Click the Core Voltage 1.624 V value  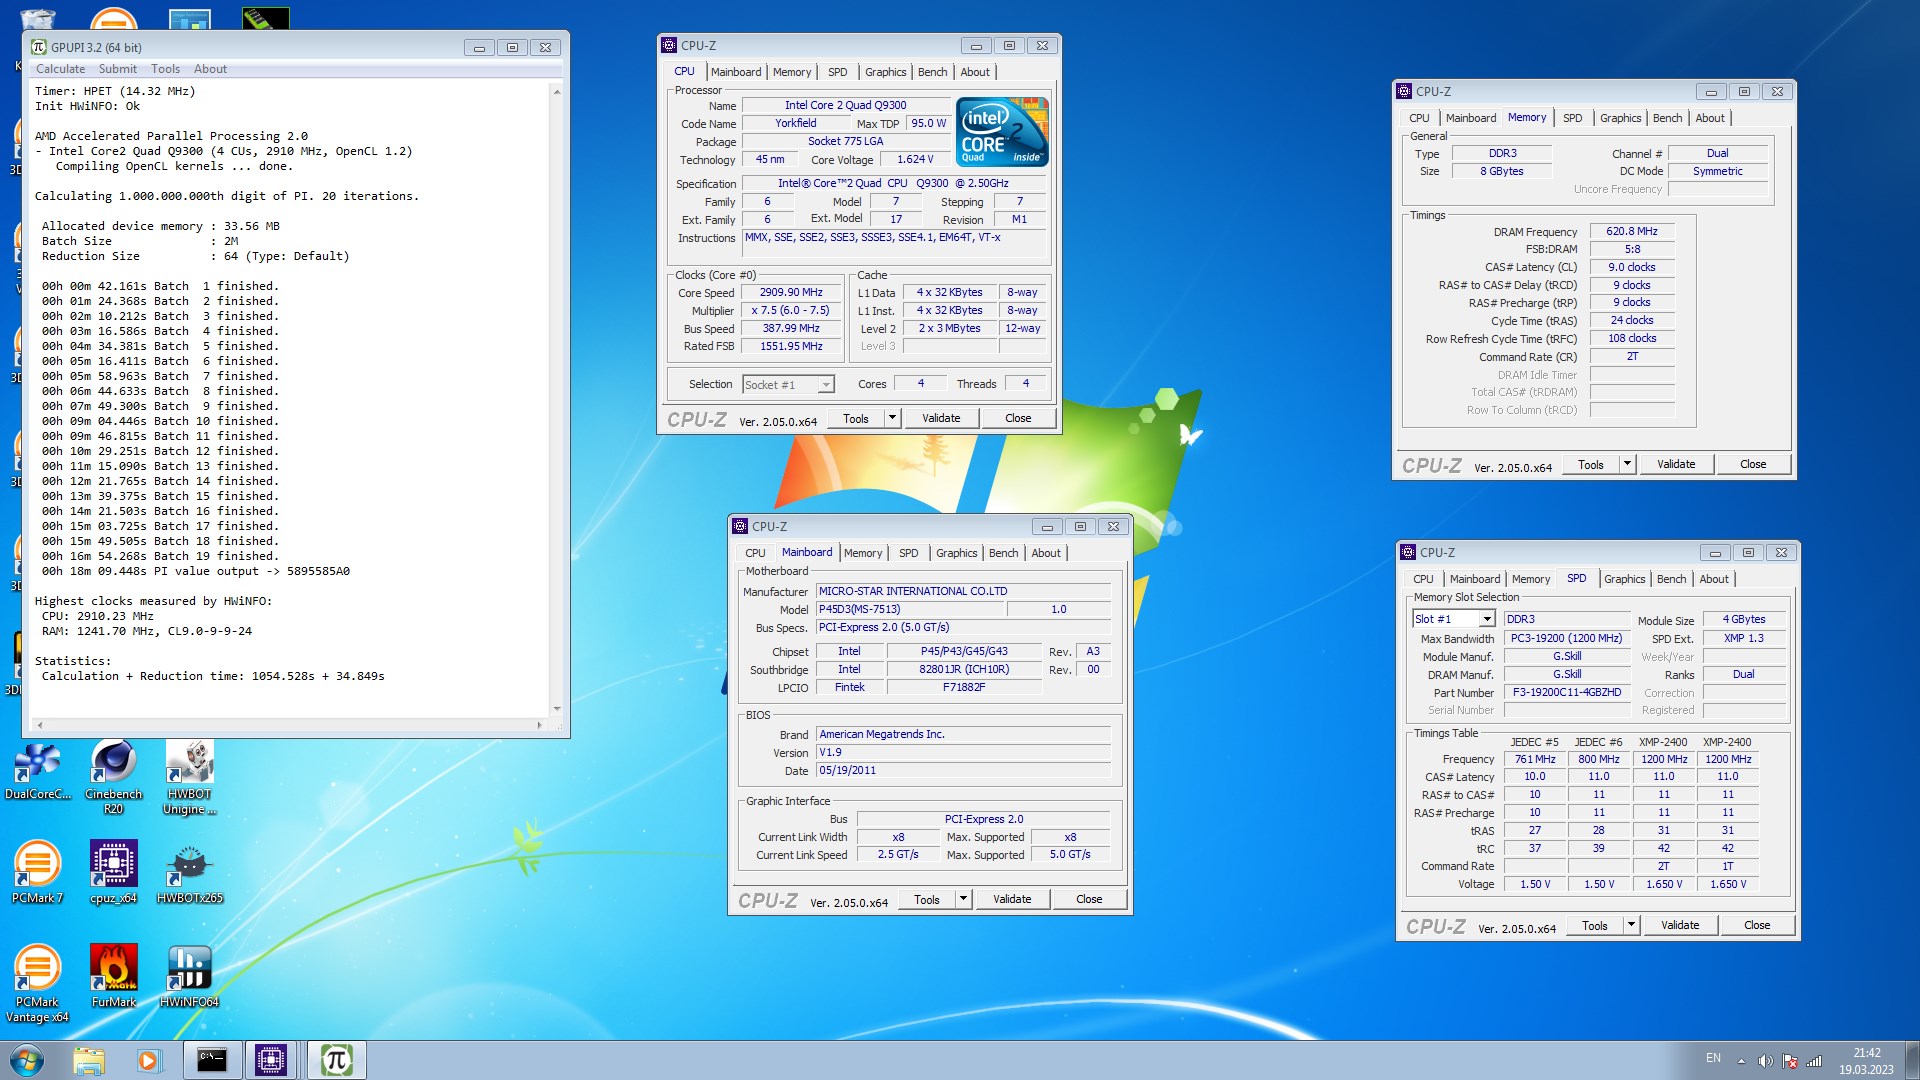pyautogui.click(x=914, y=159)
